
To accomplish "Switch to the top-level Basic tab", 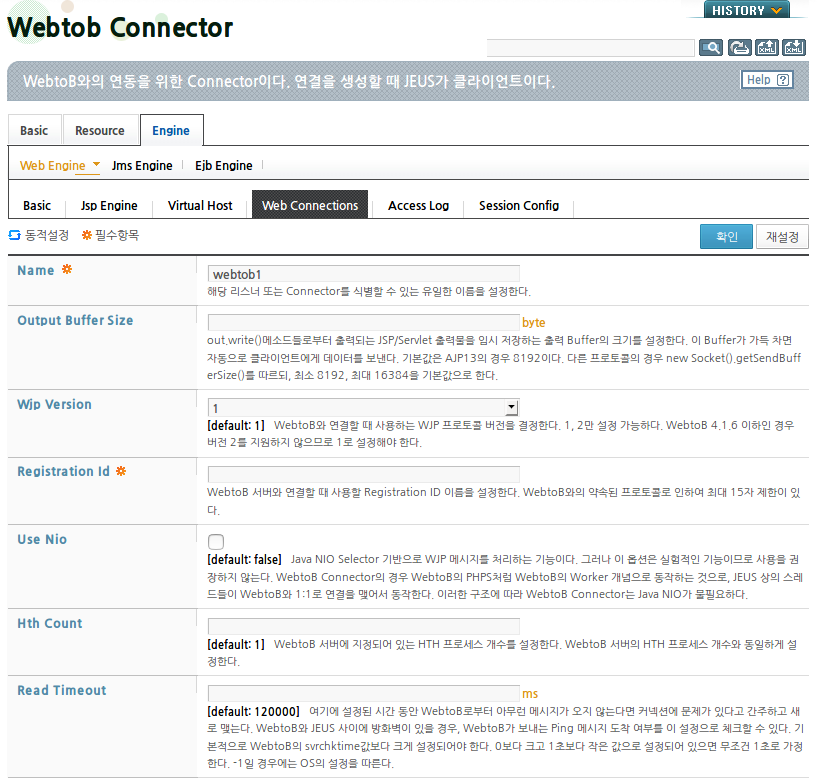I will pyautogui.click(x=34, y=130).
